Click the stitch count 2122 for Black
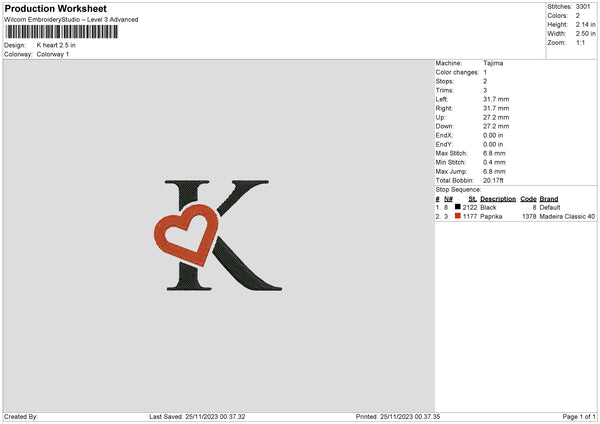This screenshot has width=600, height=424. [470, 207]
